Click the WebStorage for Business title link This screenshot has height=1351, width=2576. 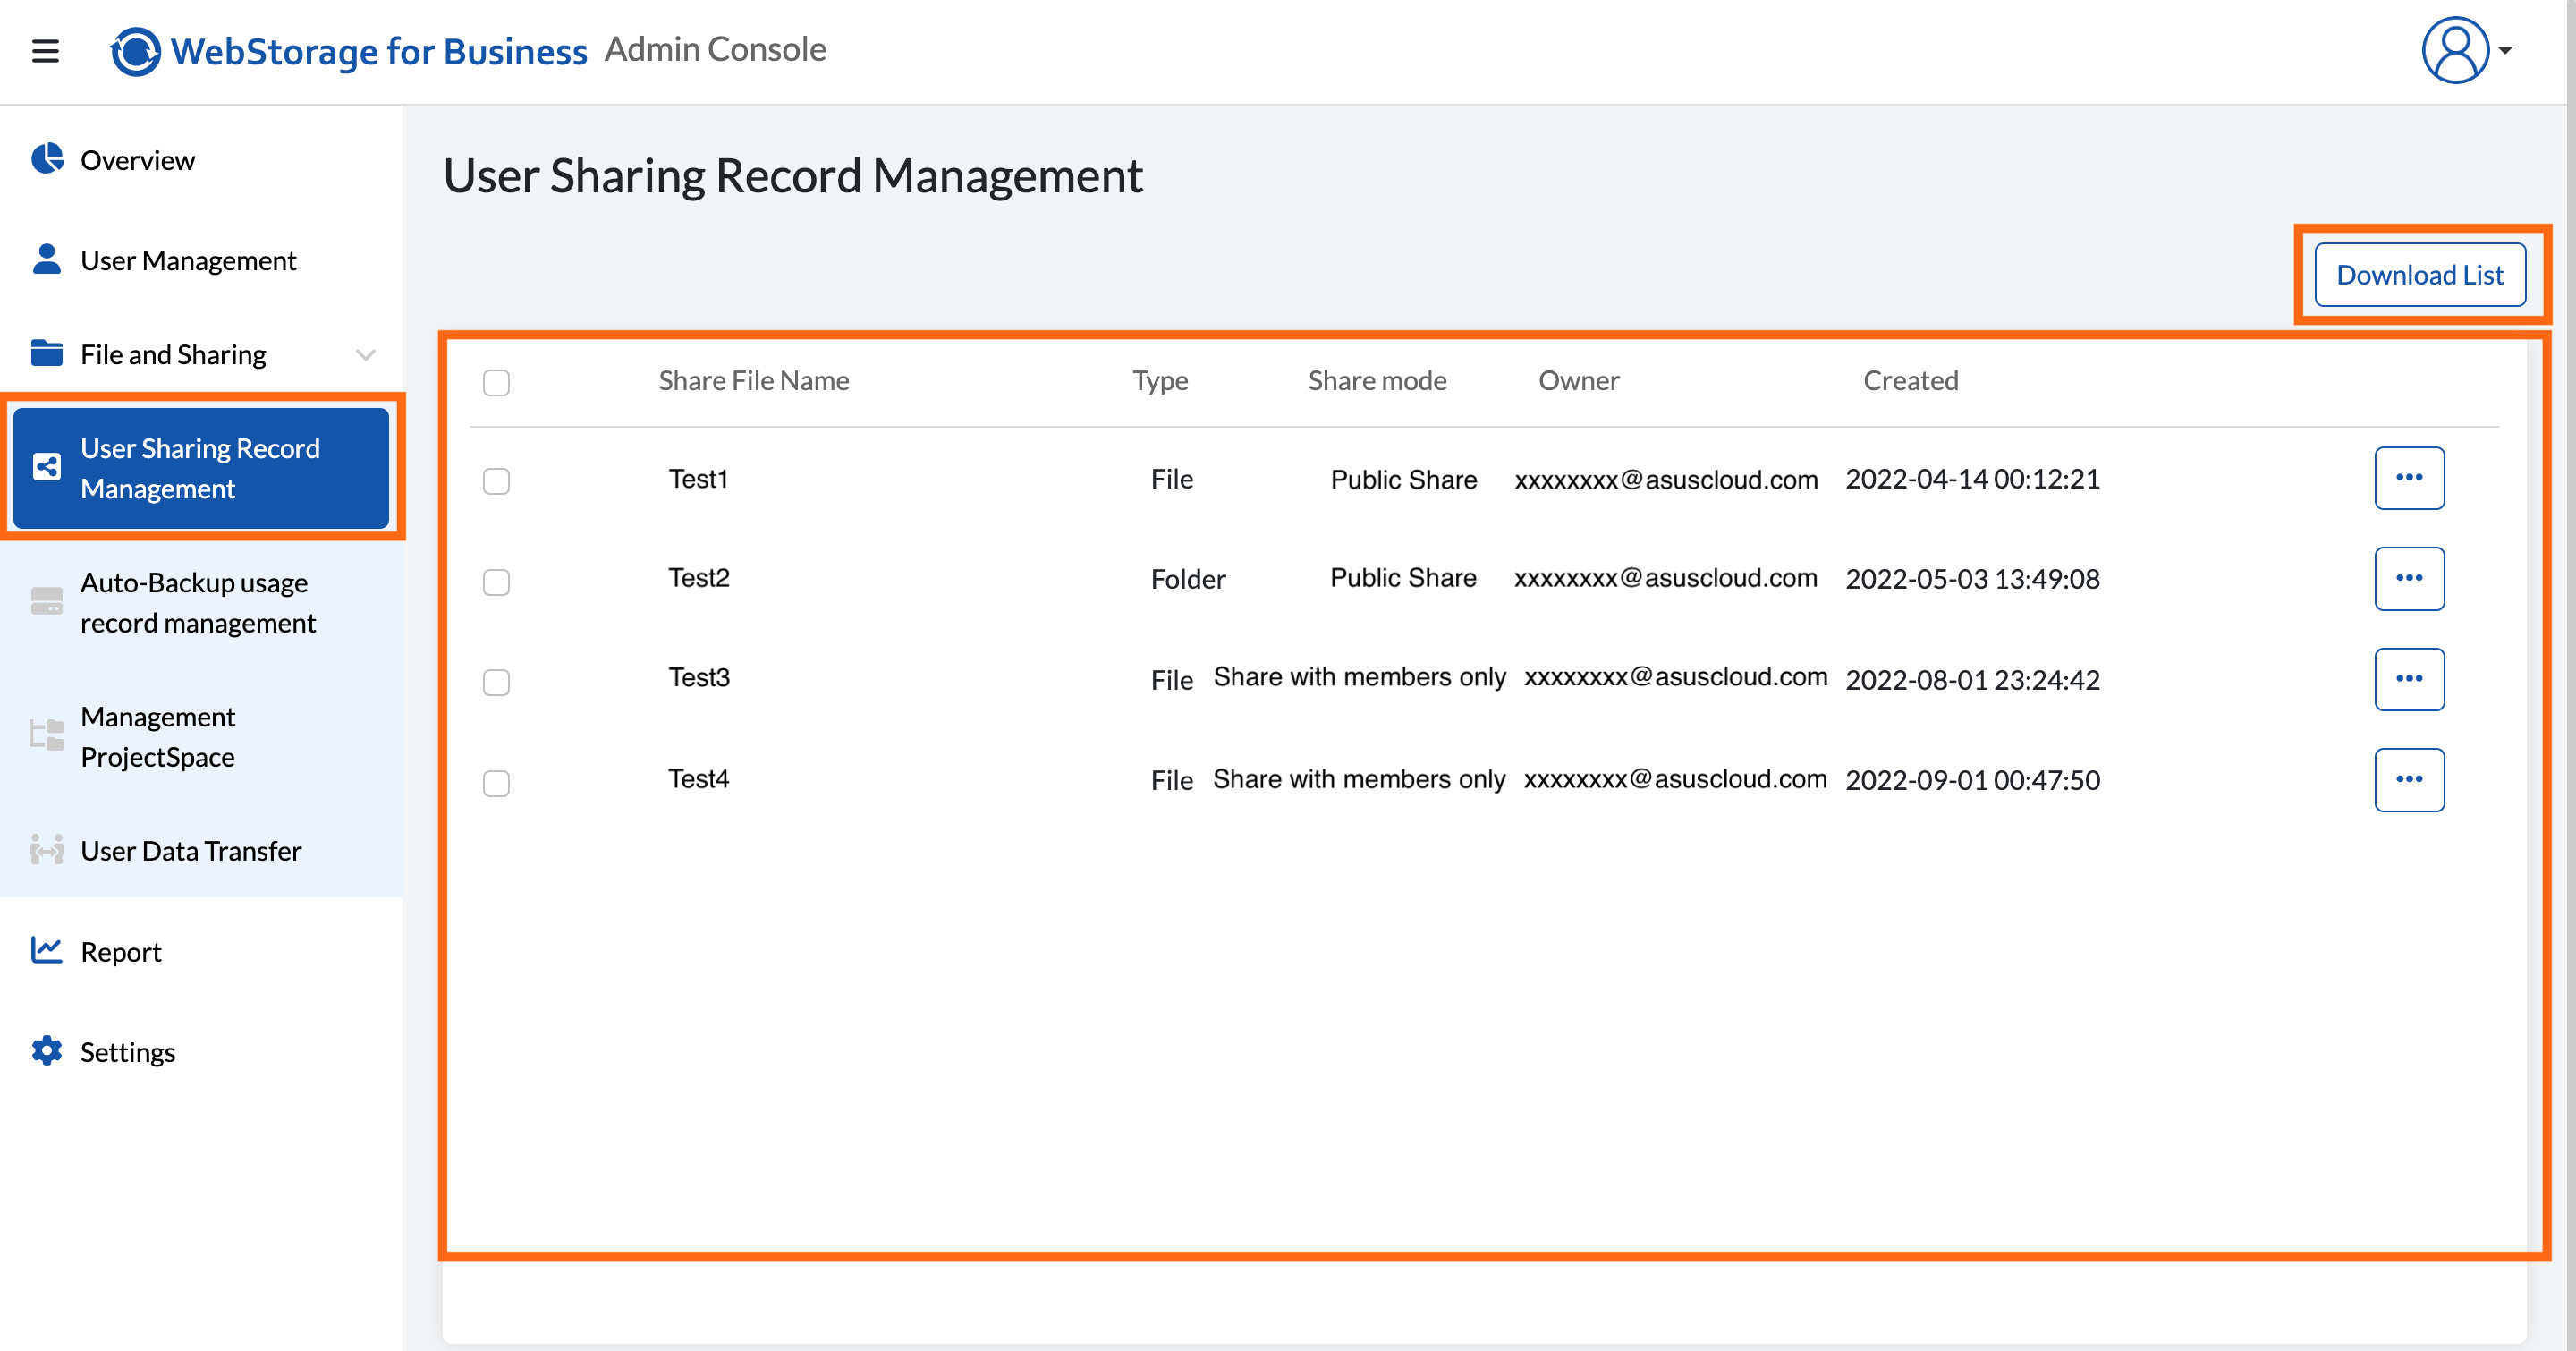pos(379,51)
